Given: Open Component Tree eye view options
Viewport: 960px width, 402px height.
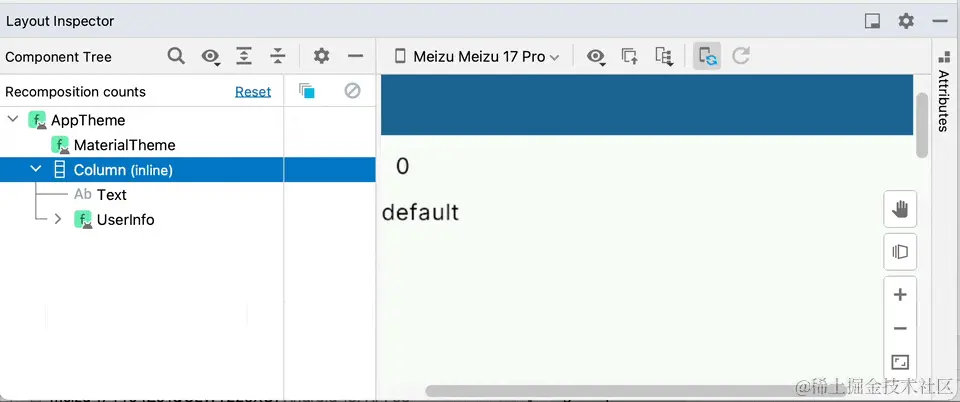Looking at the screenshot, I should point(210,57).
